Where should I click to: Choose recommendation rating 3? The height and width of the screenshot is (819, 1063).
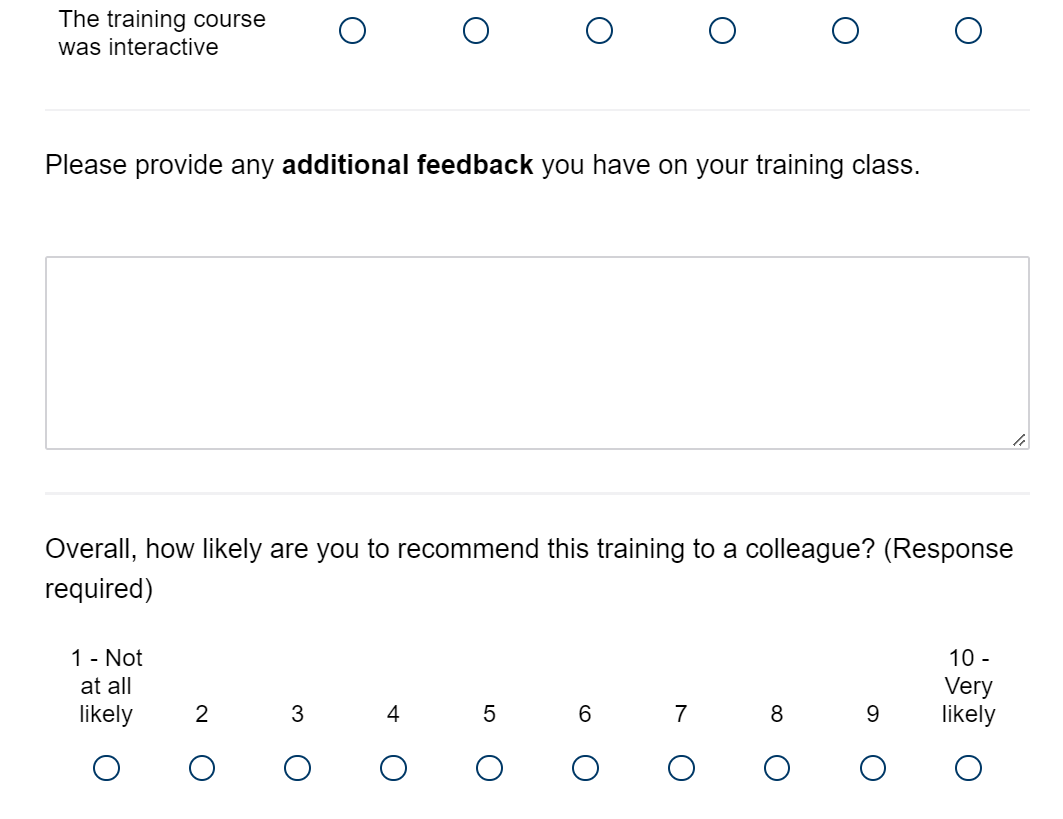click(297, 768)
